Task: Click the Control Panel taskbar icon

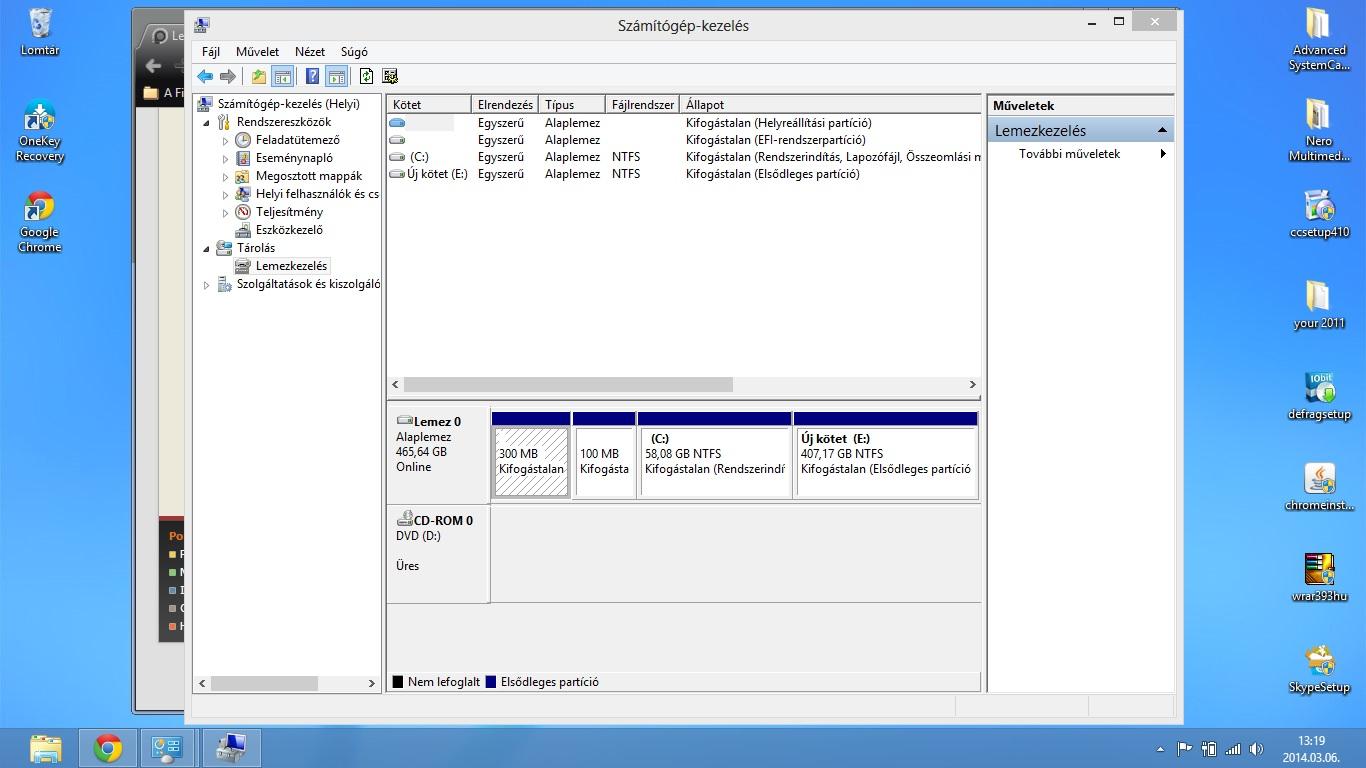Action: [x=167, y=748]
